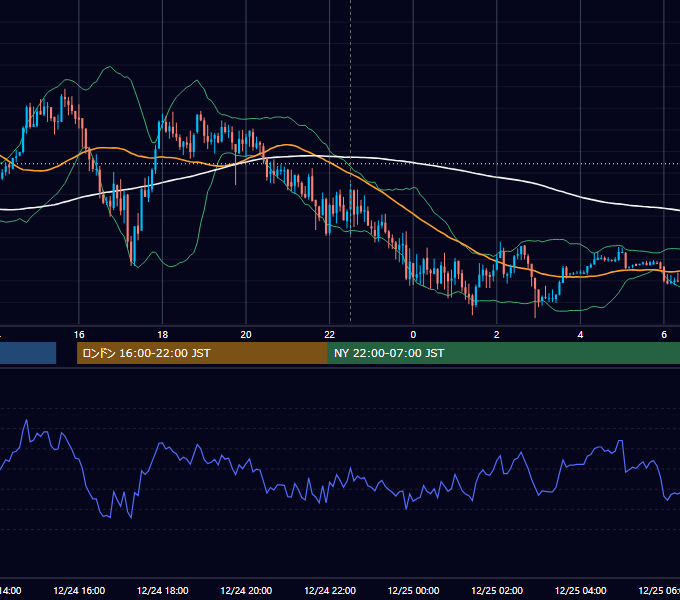
Task: Click the "2" hour label on chart axis
Action: click(x=497, y=335)
